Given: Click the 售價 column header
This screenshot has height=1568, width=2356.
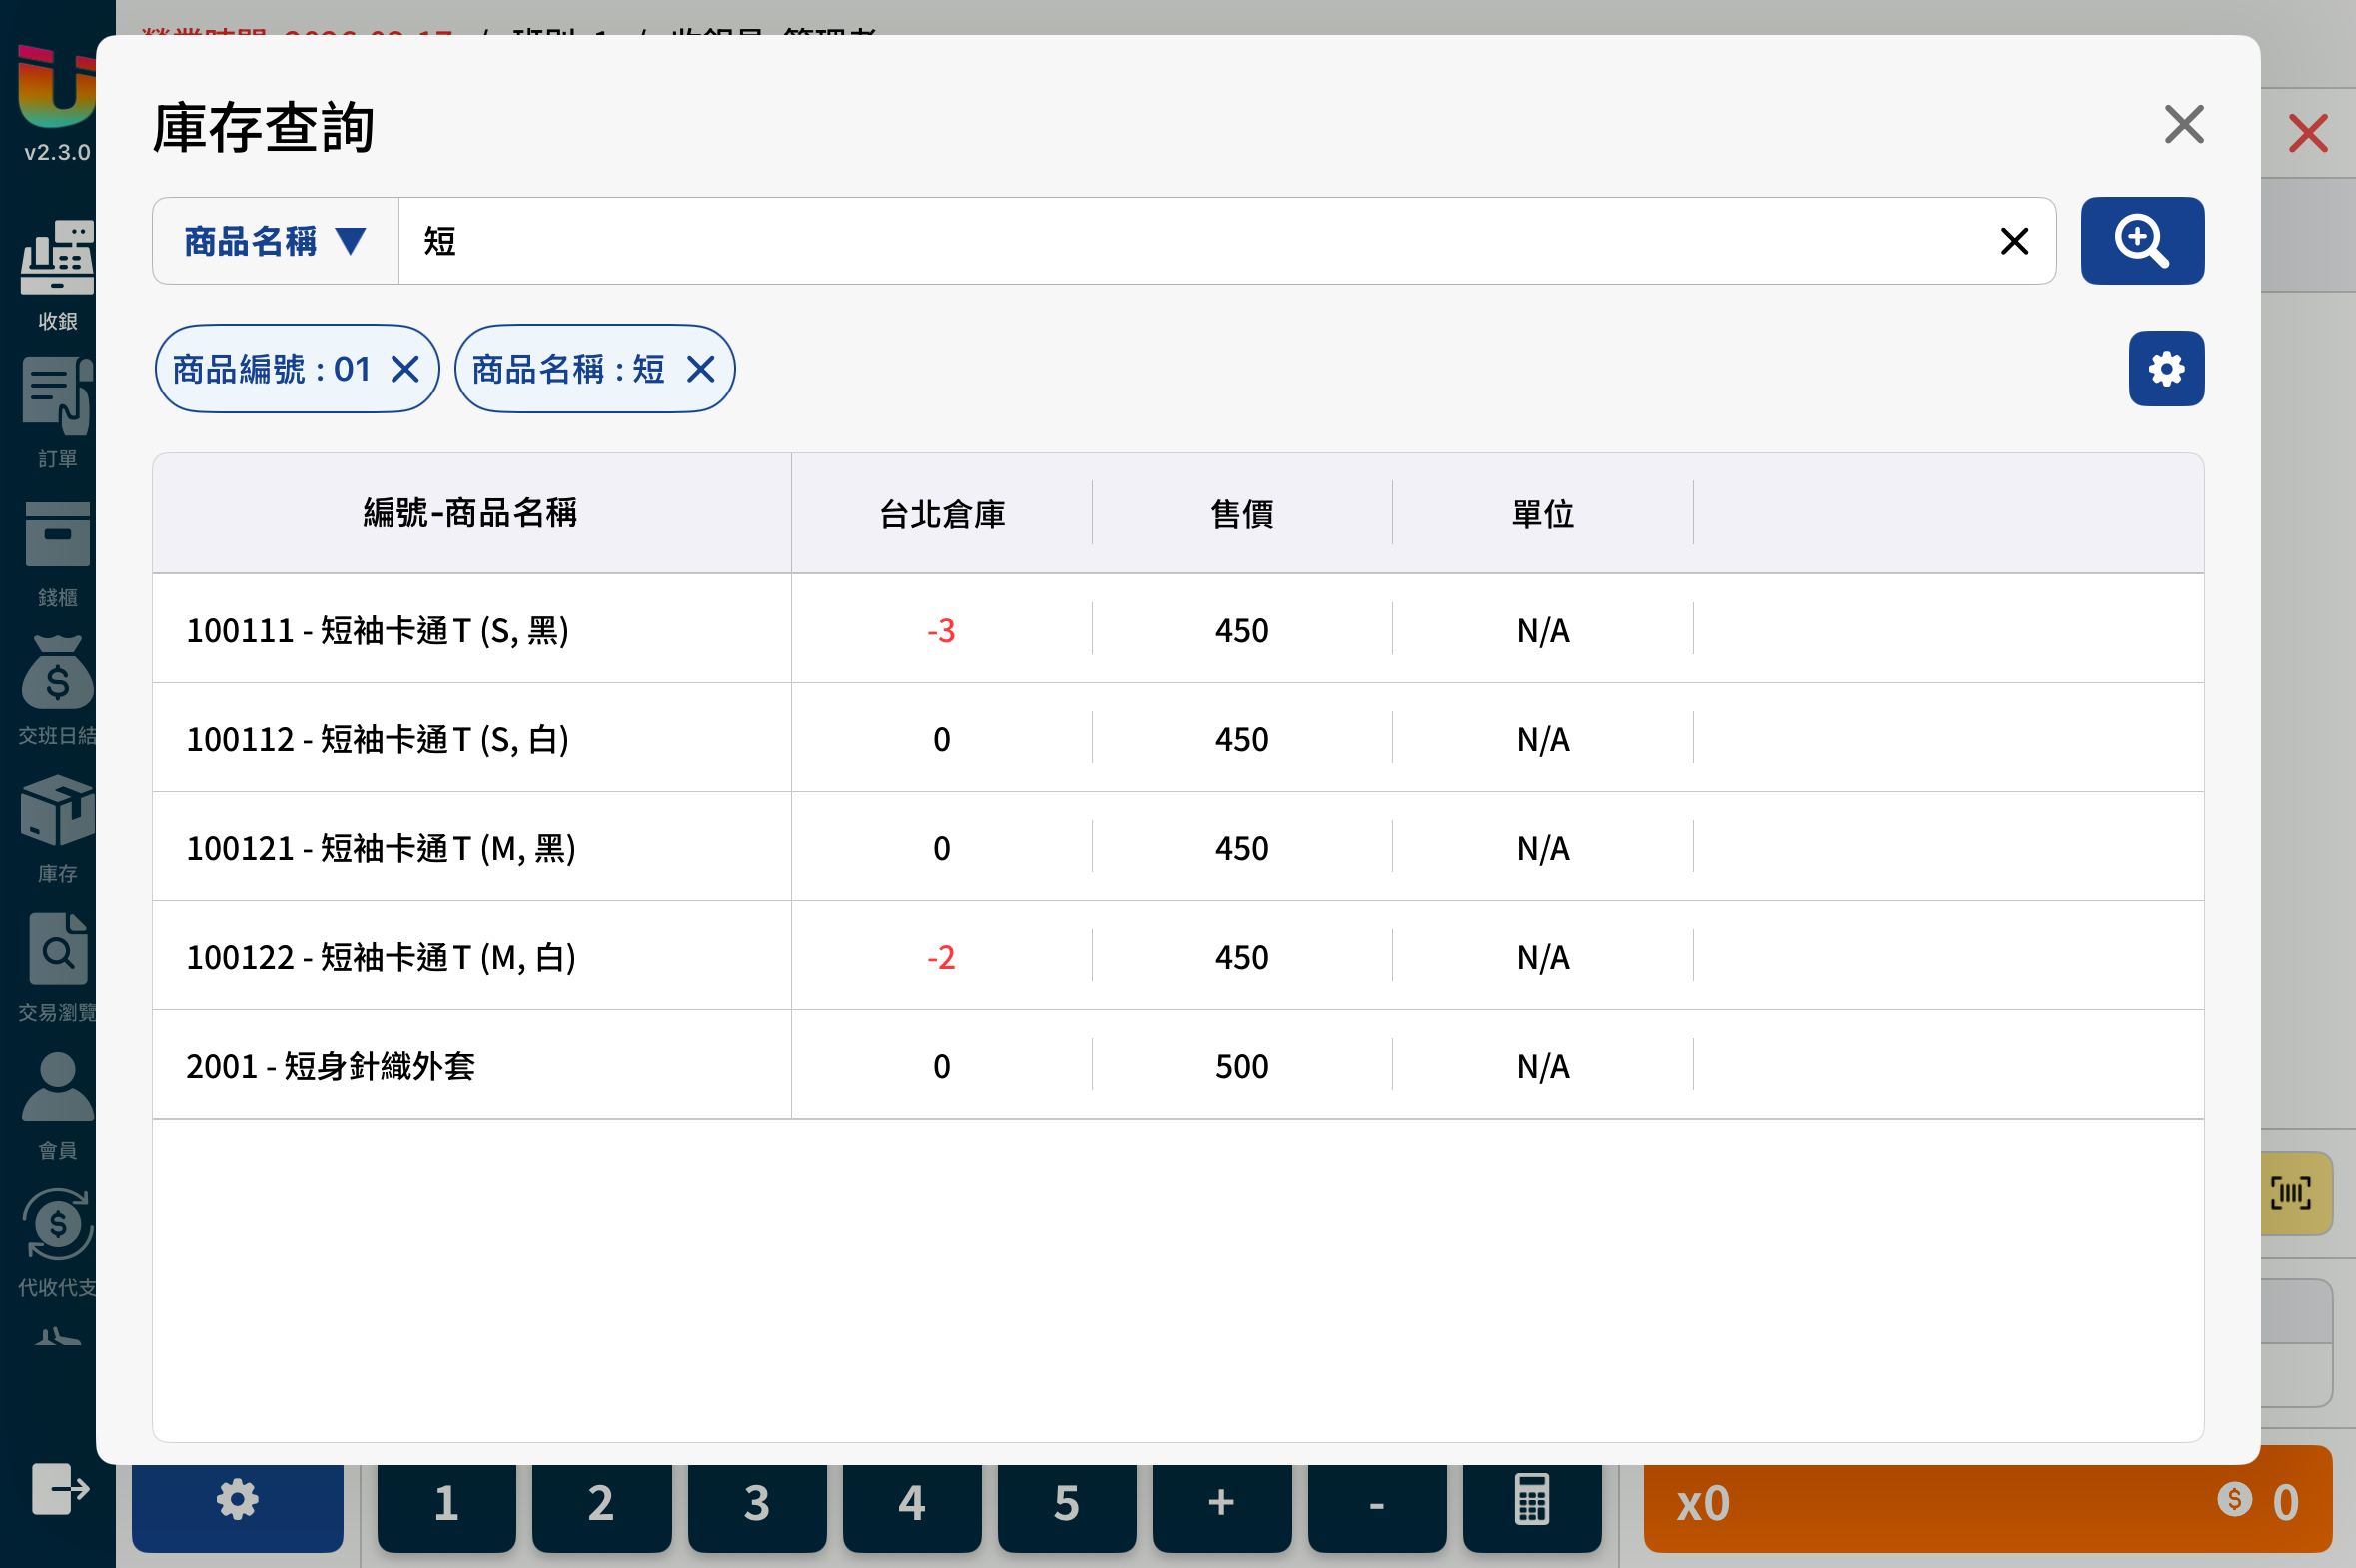Looking at the screenshot, I should point(1242,514).
